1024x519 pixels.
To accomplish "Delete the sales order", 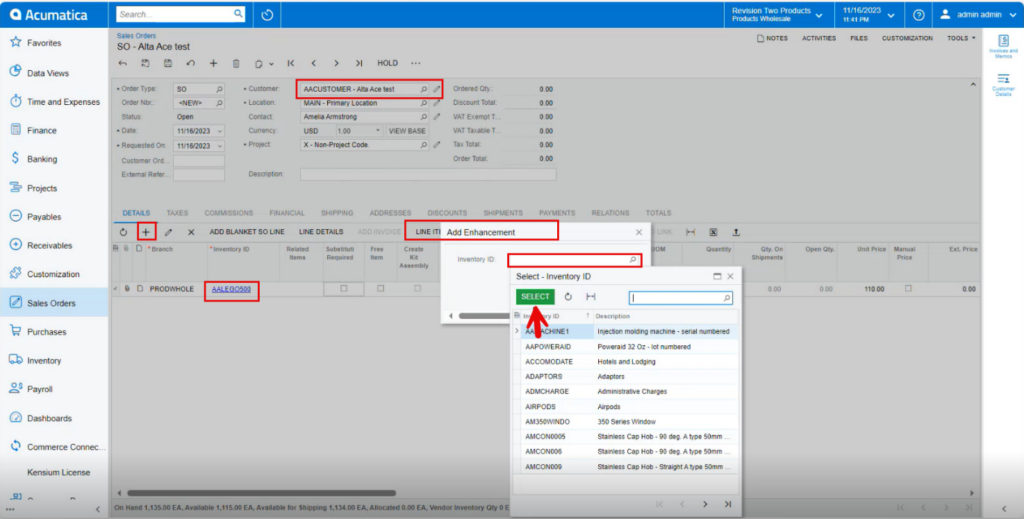I will click(x=236, y=63).
